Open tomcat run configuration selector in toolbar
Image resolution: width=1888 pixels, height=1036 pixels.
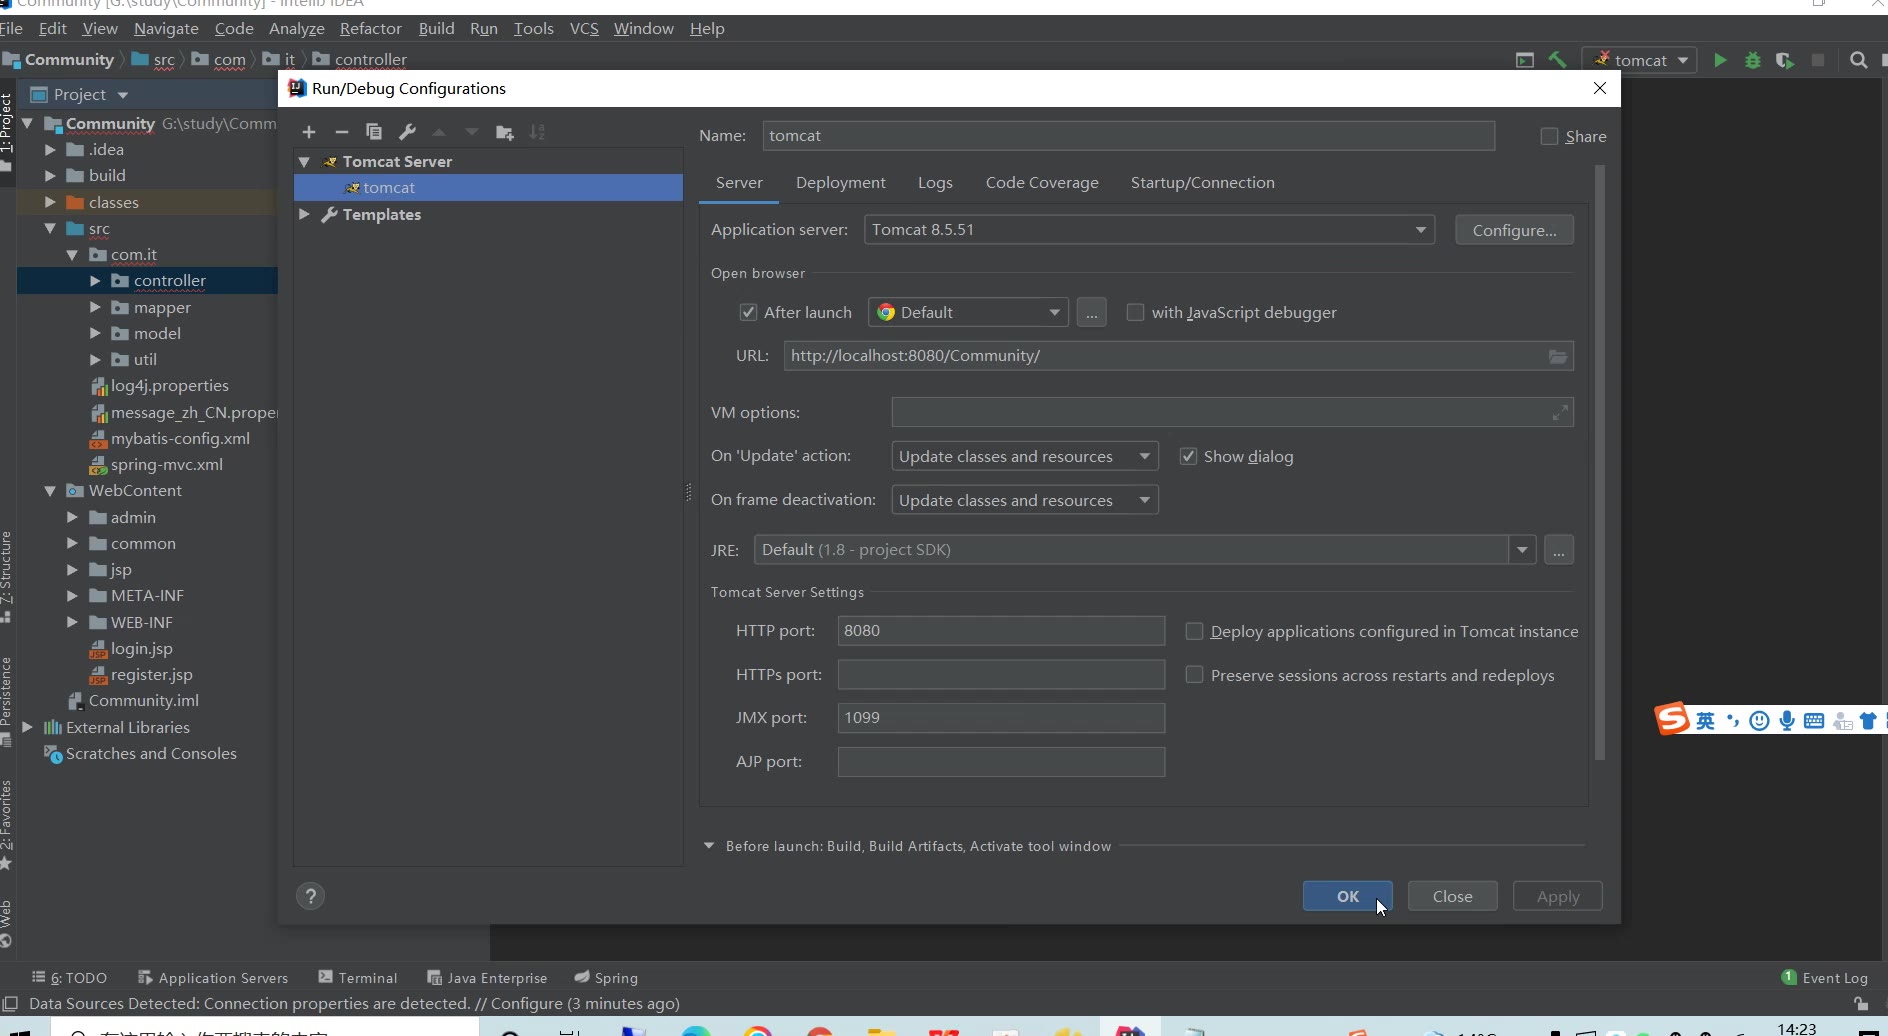click(x=1640, y=60)
